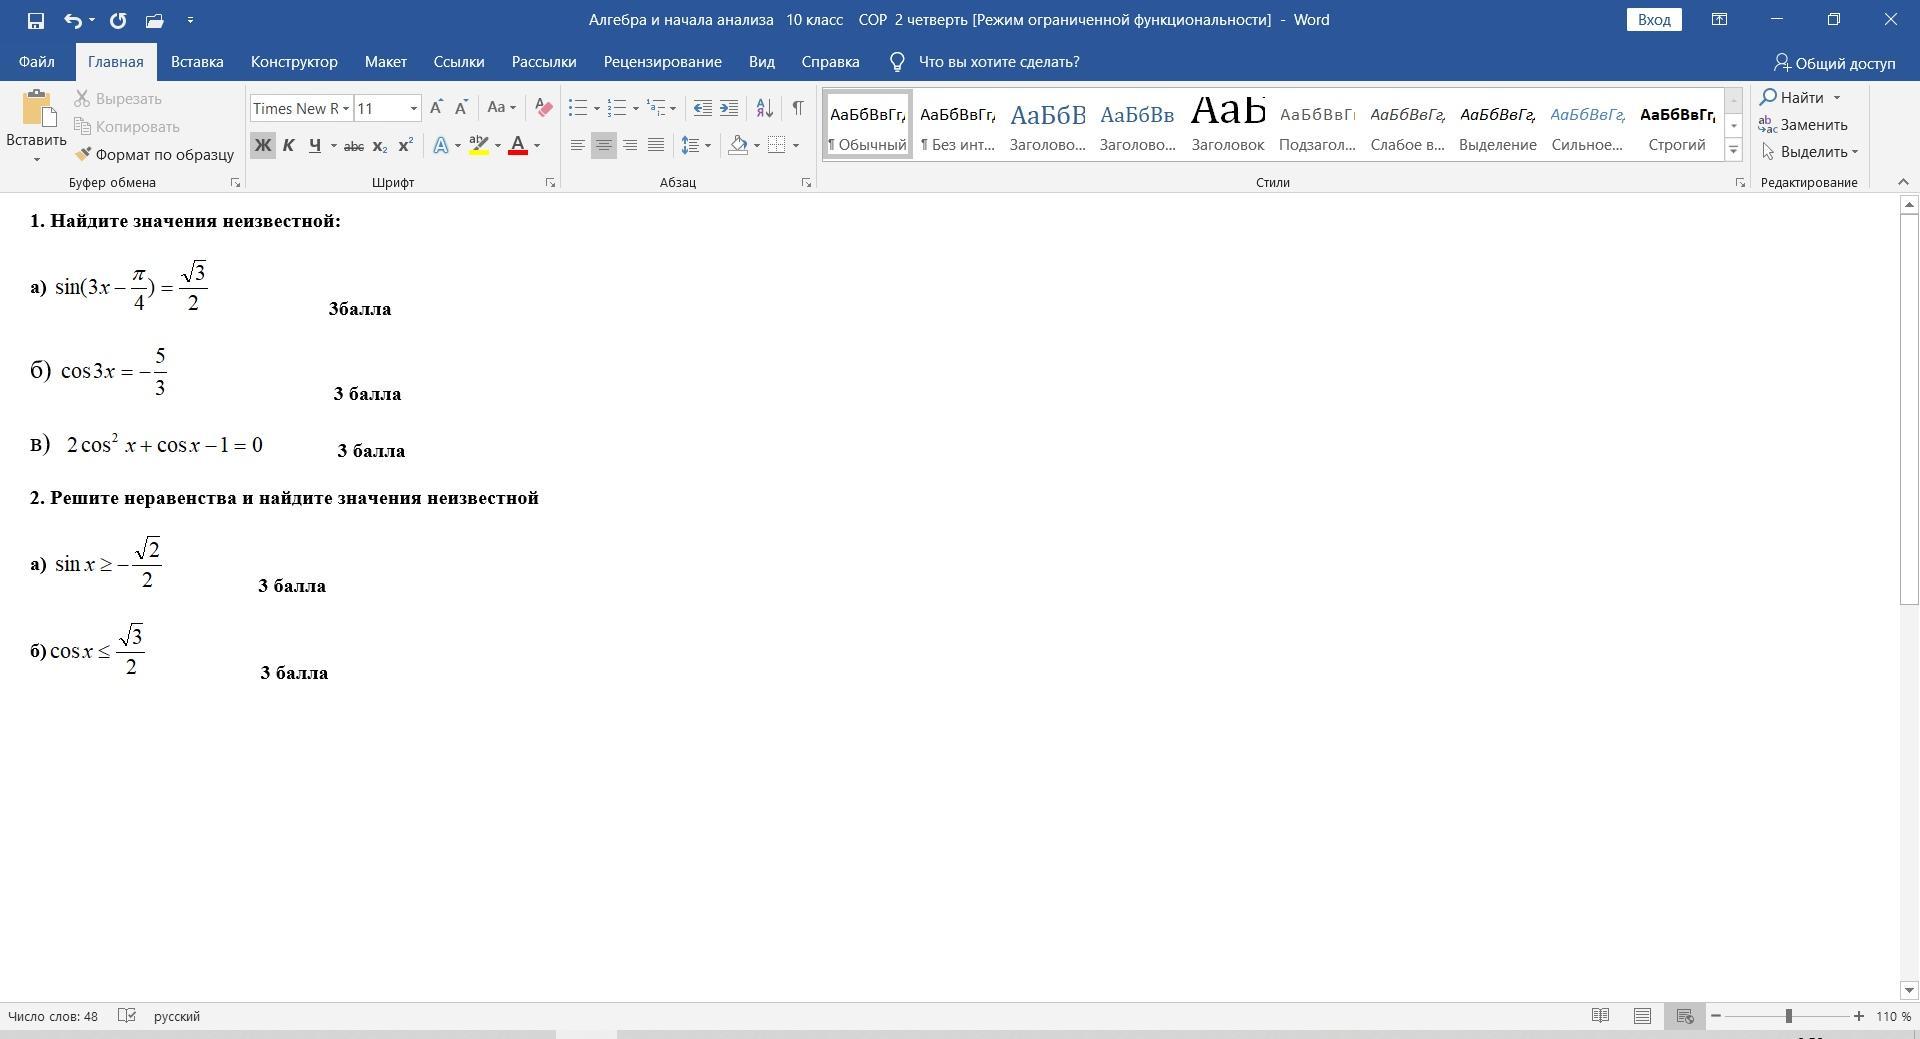Viewport: 1920px width, 1039px height.
Task: Click the zoom slider handle
Action: 1788,1016
